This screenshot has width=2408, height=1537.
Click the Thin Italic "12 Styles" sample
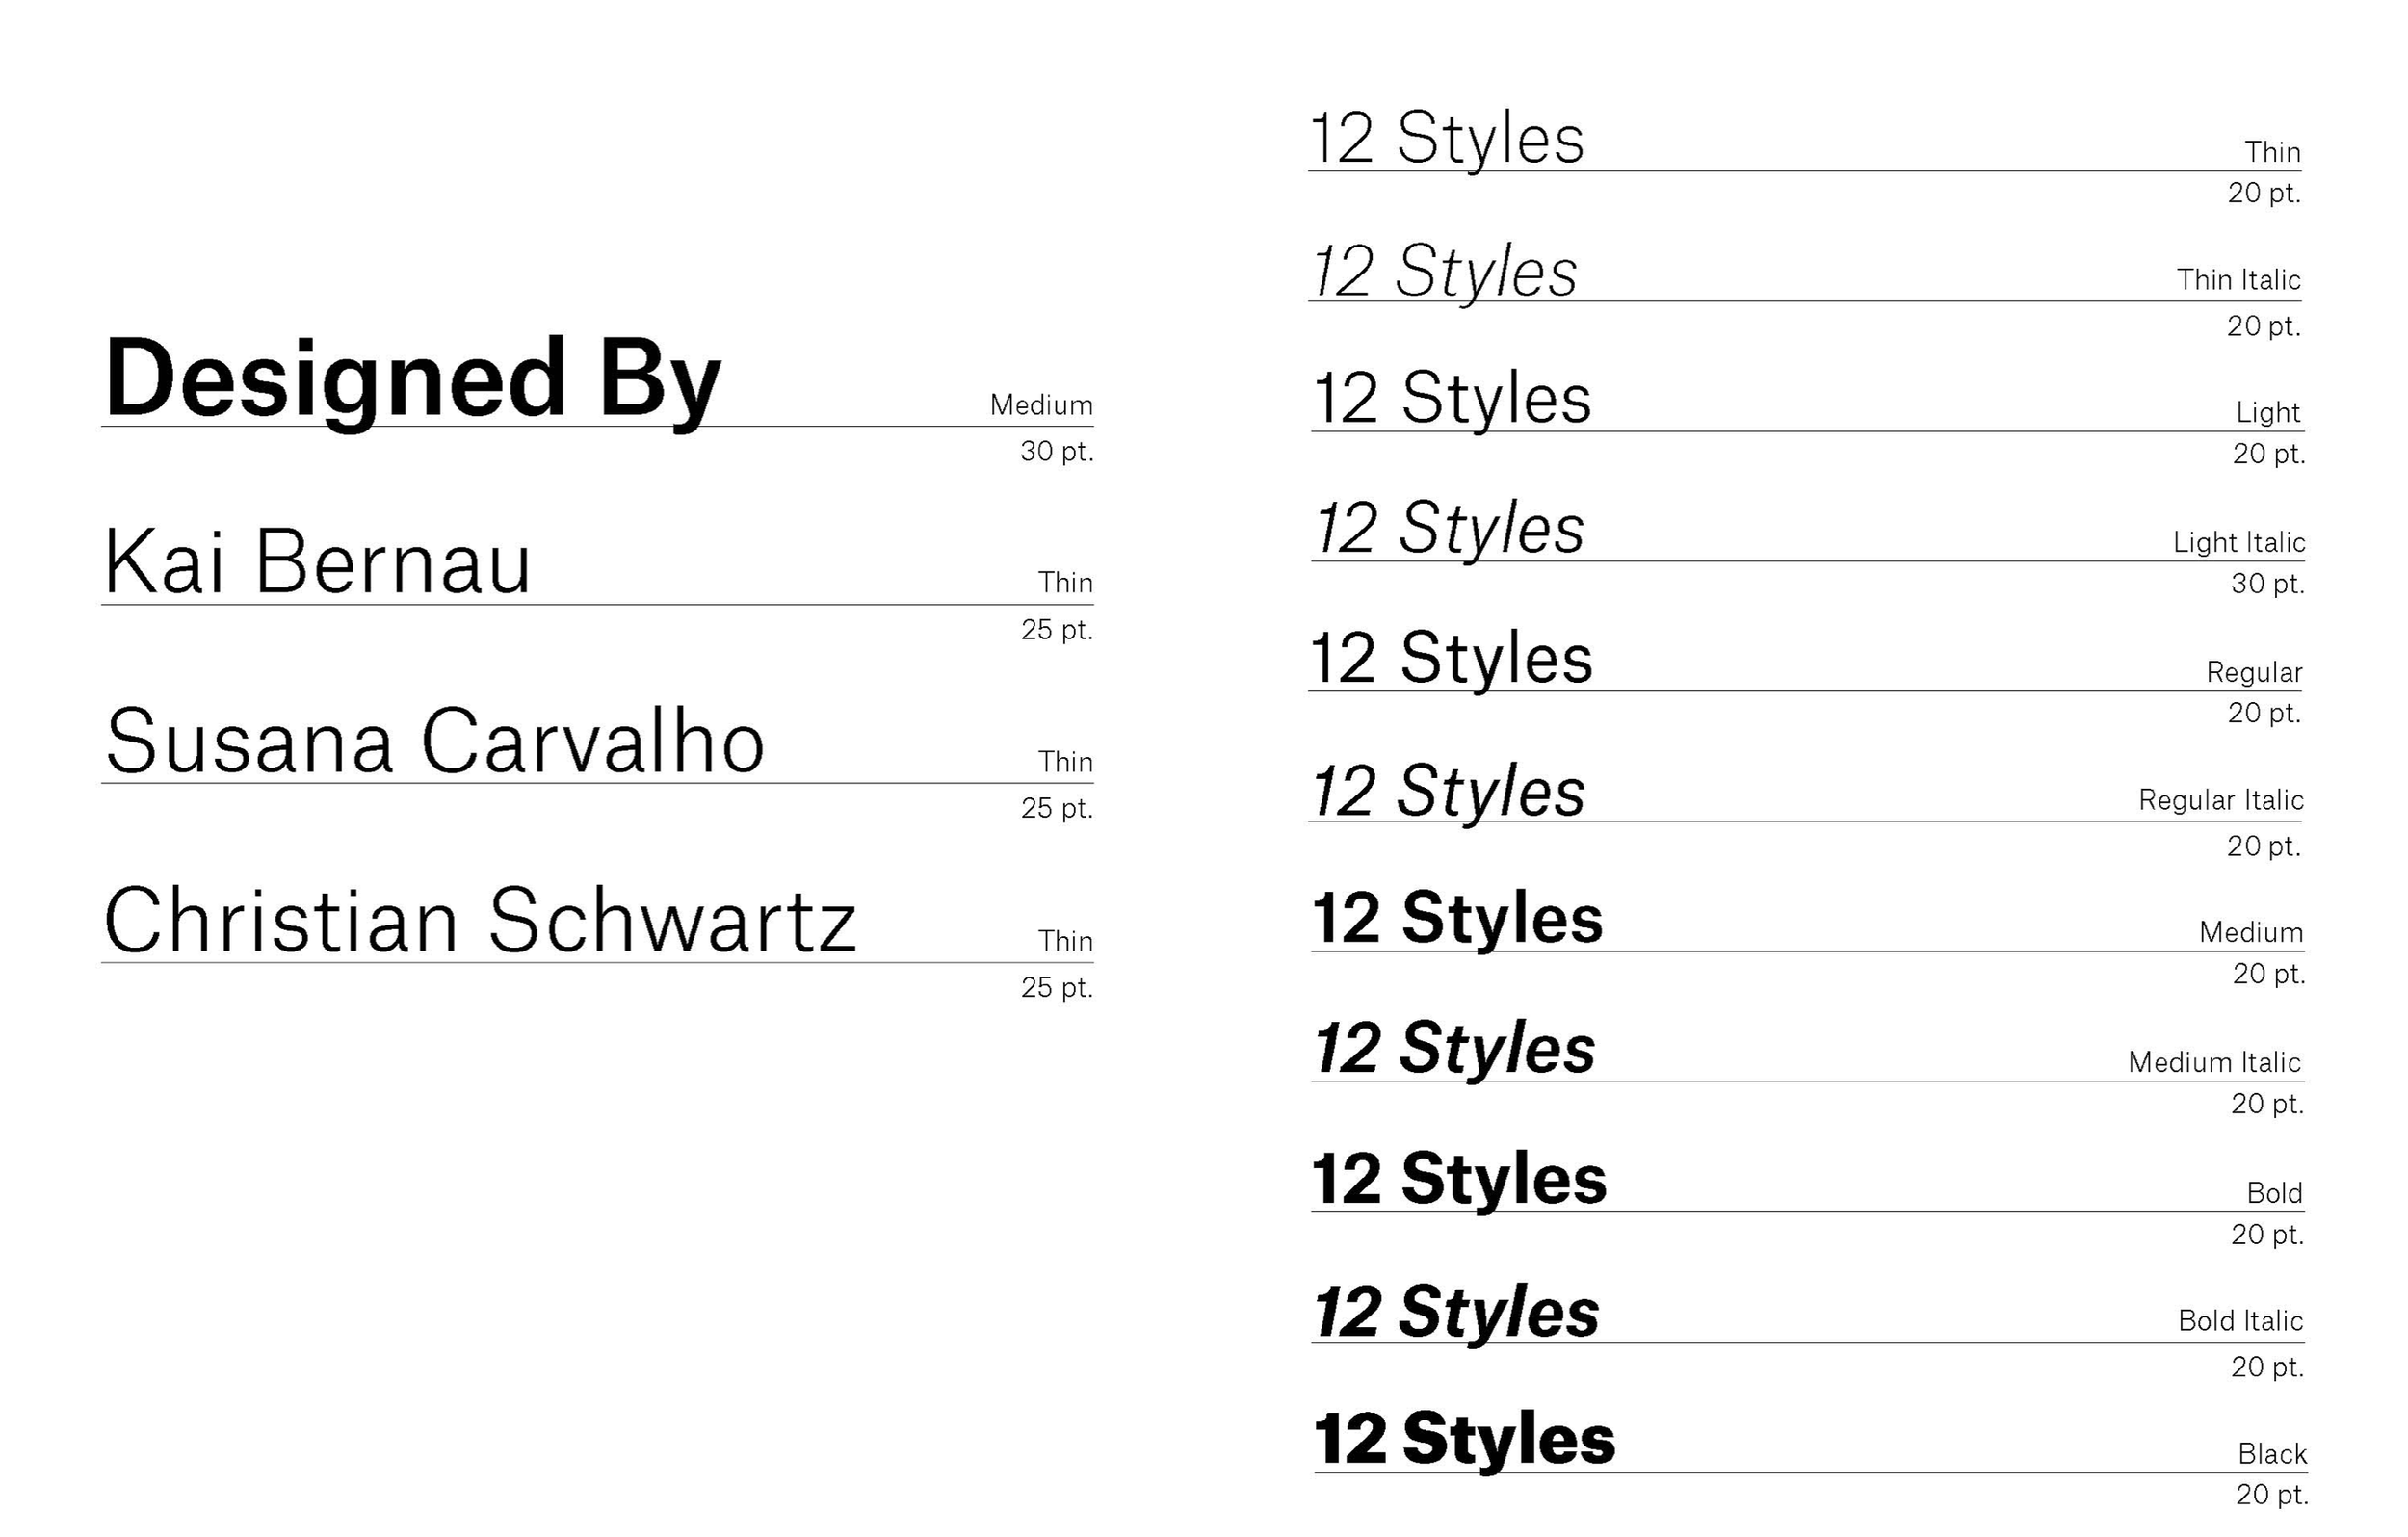click(1445, 271)
